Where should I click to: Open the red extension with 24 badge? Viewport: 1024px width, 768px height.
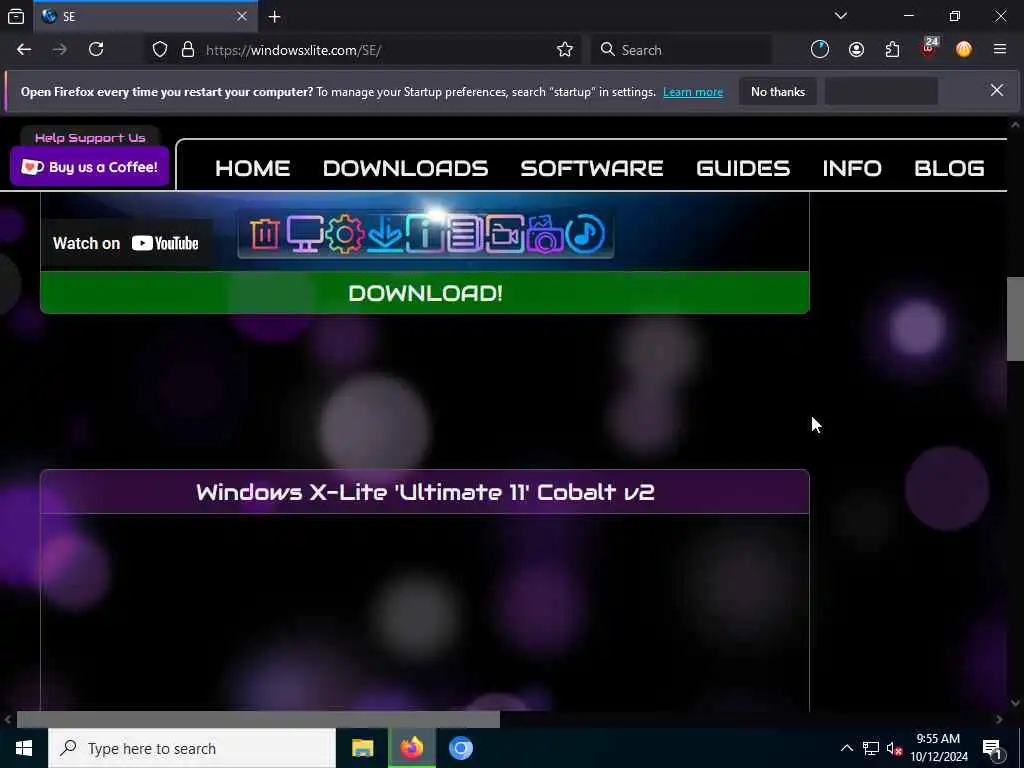click(x=929, y=48)
